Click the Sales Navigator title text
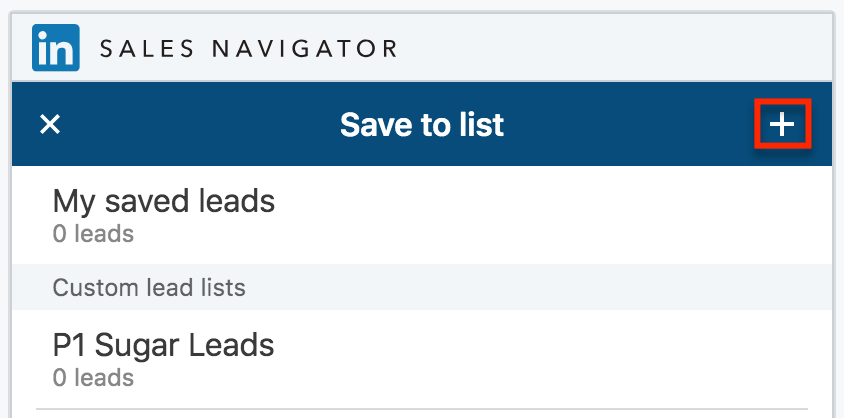 248,48
